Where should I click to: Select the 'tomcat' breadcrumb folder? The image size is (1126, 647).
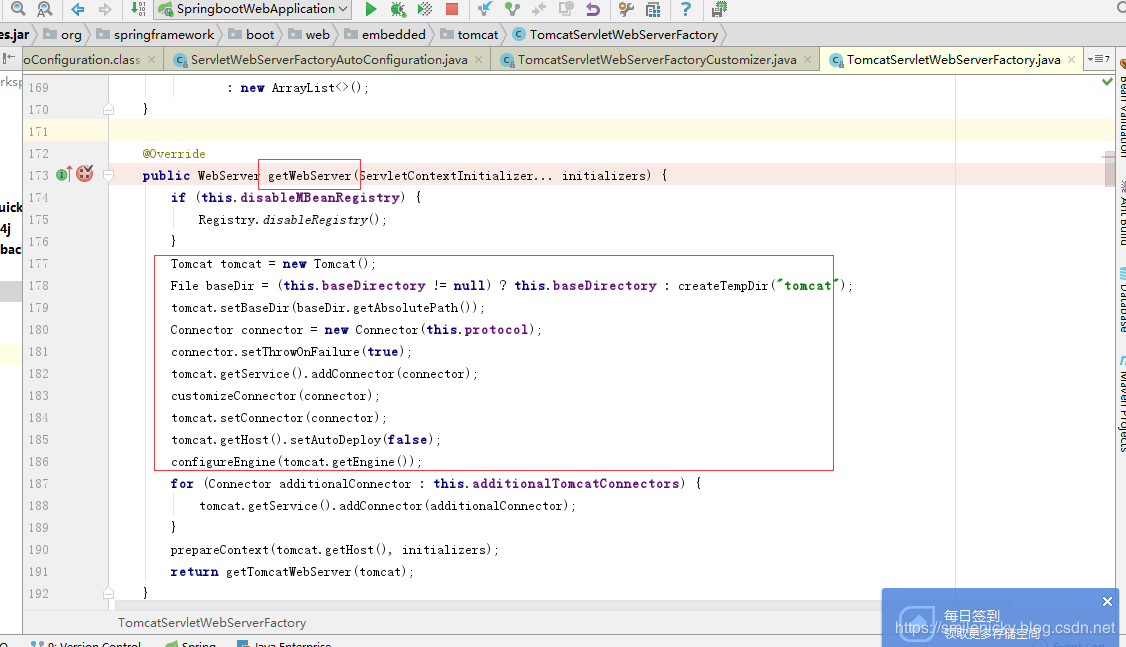[x=470, y=34]
